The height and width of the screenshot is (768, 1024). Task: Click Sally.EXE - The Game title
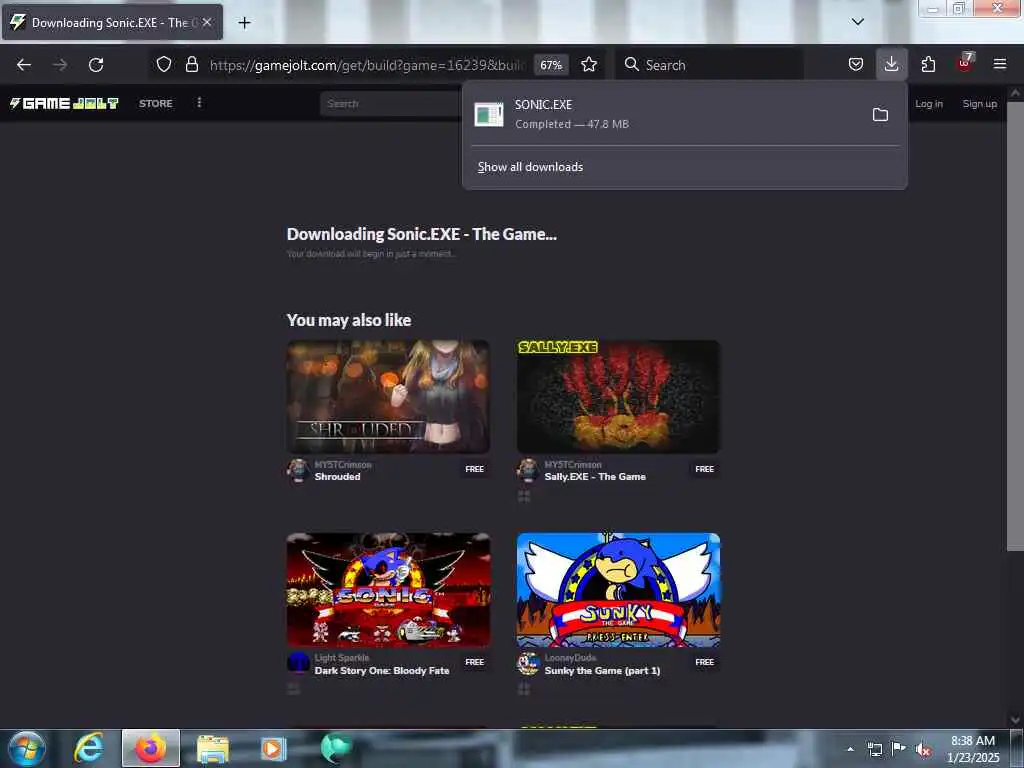(595, 477)
